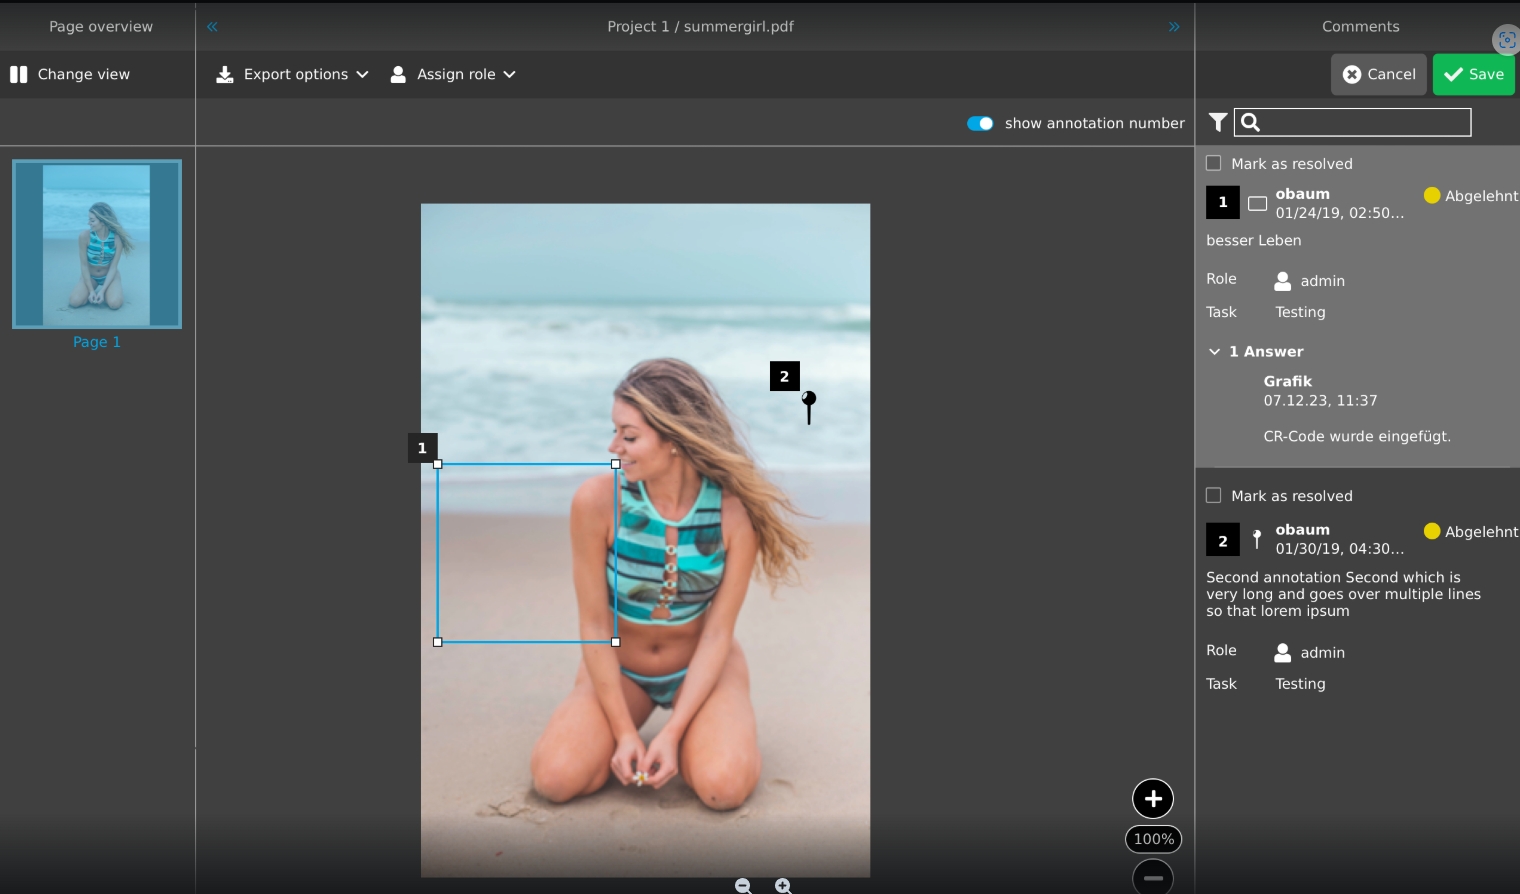This screenshot has height=894, width=1520.
Task: Click the green Save button
Action: [x=1473, y=74]
